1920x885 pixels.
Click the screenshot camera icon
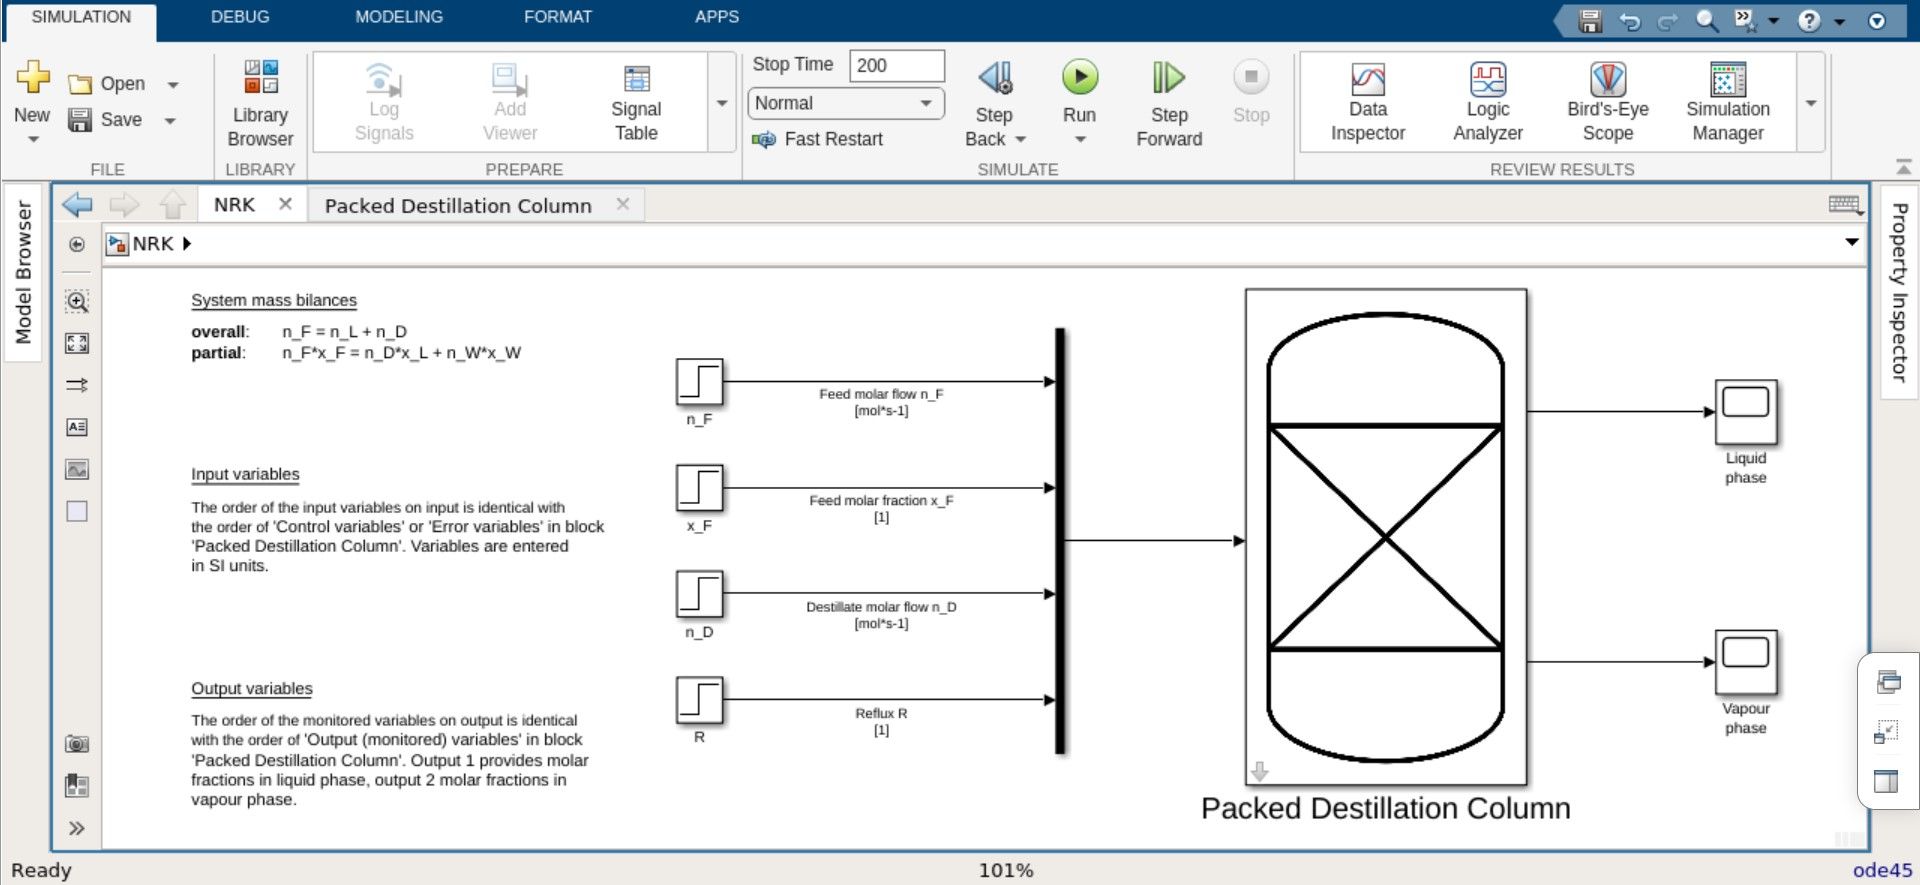point(77,744)
